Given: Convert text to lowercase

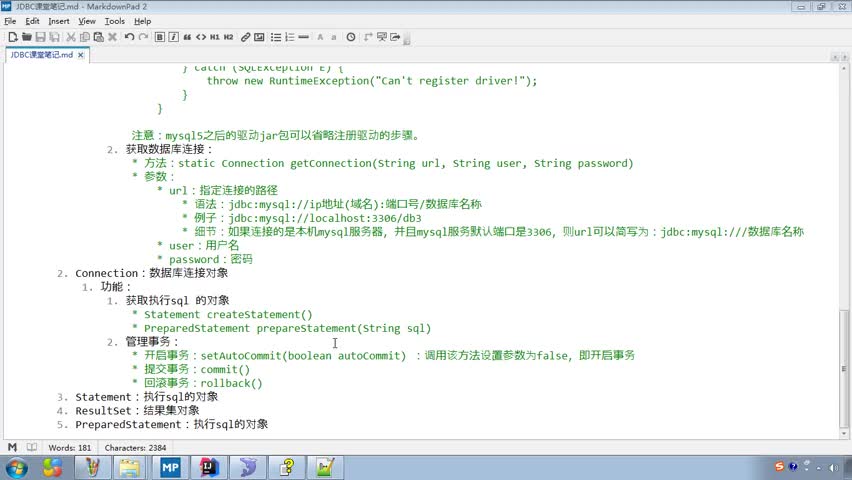Looking at the screenshot, I should pyautogui.click(x=334, y=37).
